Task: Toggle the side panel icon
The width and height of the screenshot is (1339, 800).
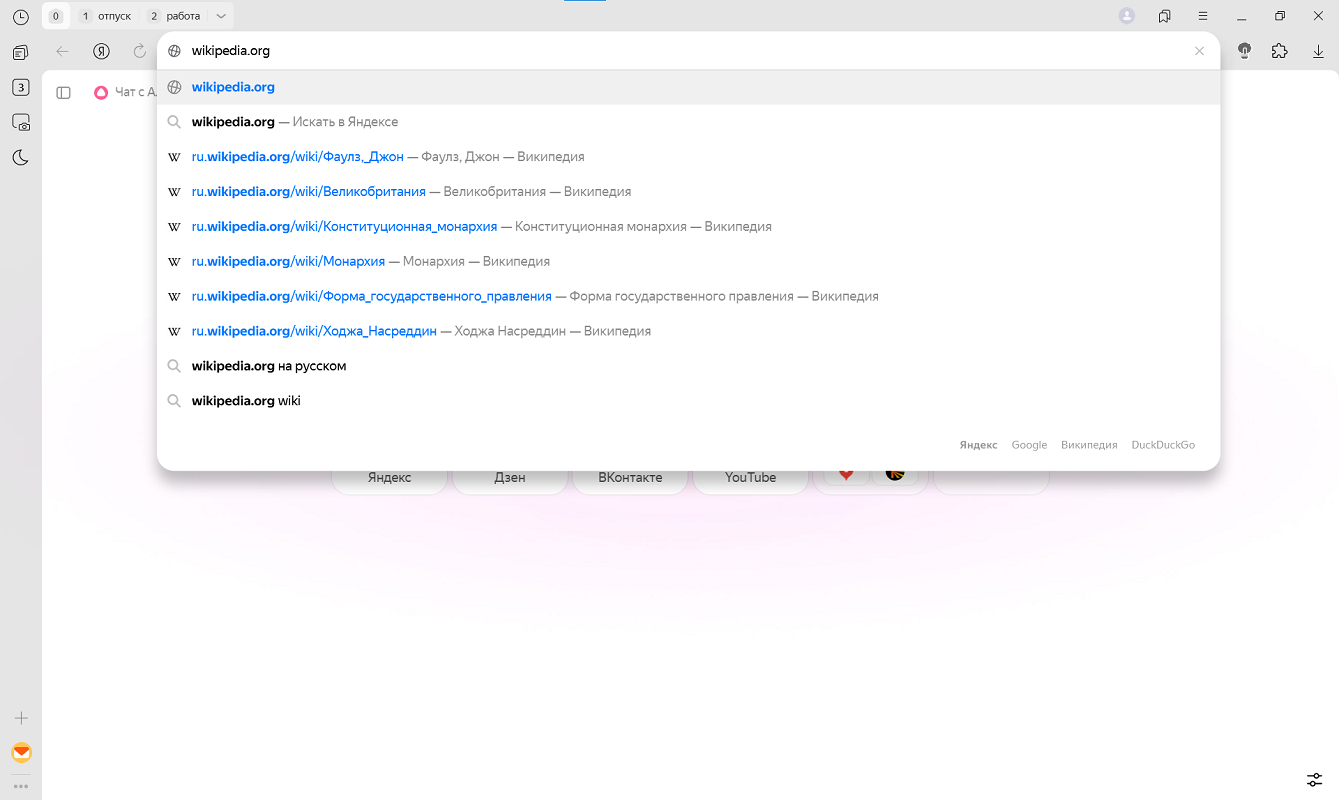Action: (63, 92)
